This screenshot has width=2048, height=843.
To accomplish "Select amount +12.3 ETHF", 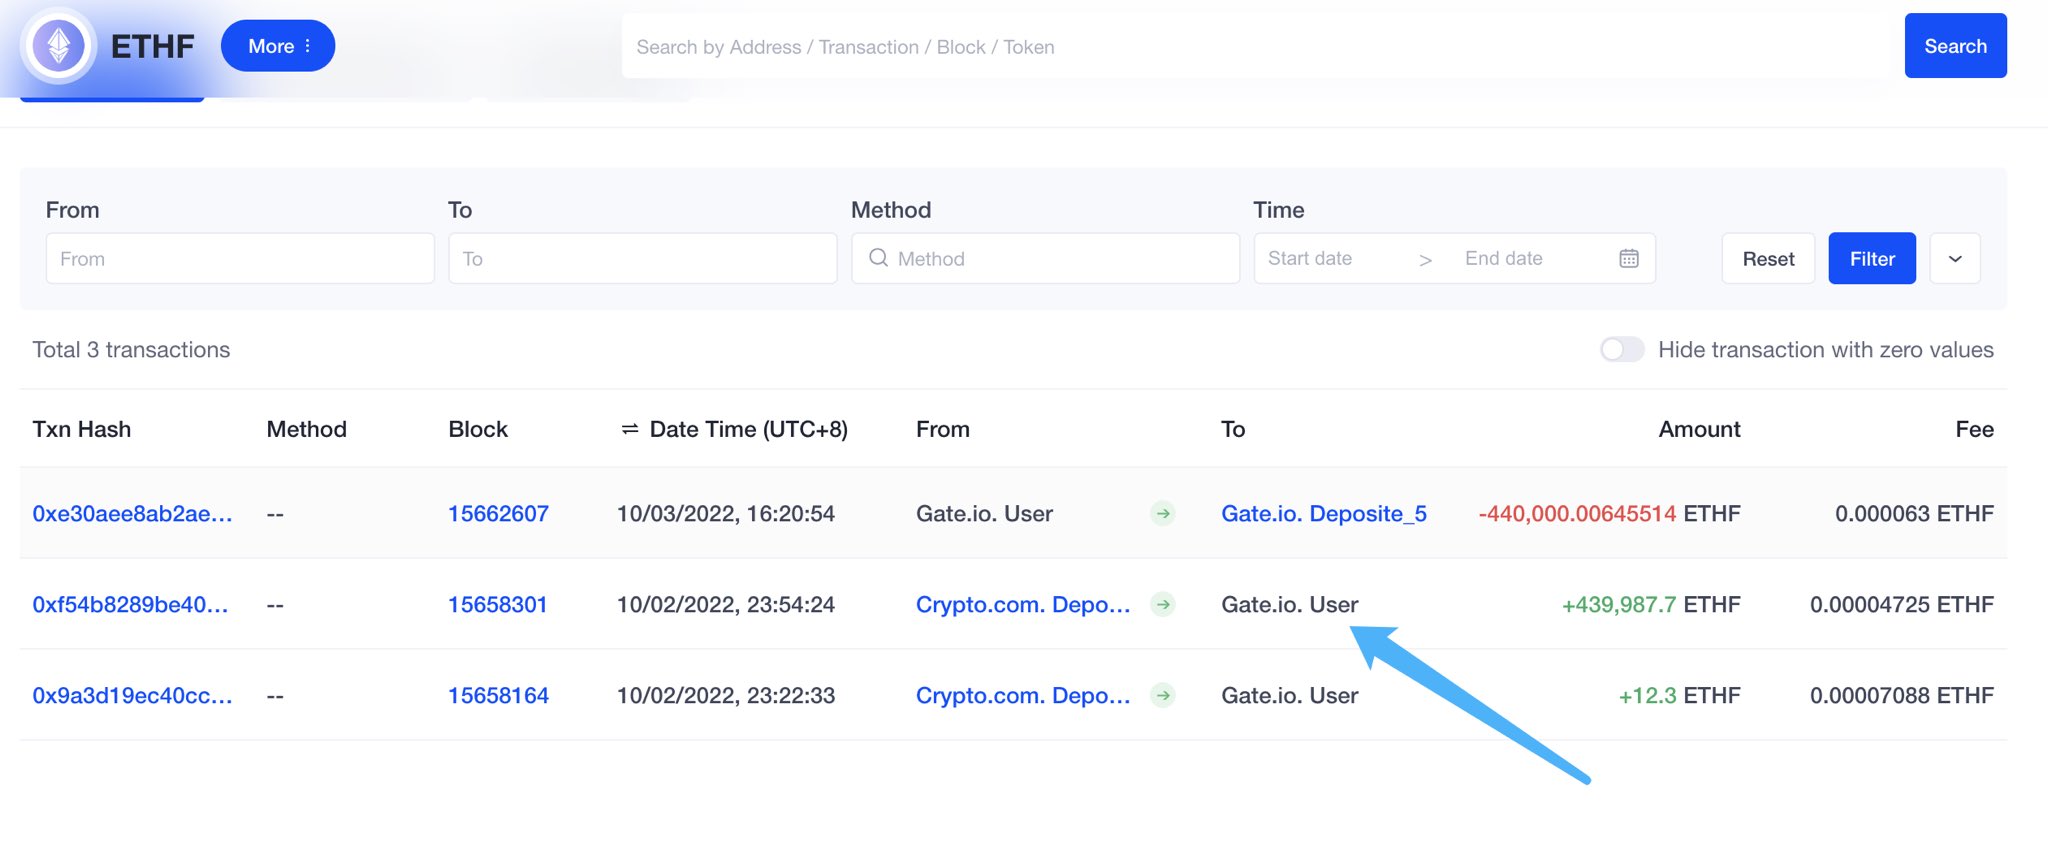I will [x=1679, y=696].
